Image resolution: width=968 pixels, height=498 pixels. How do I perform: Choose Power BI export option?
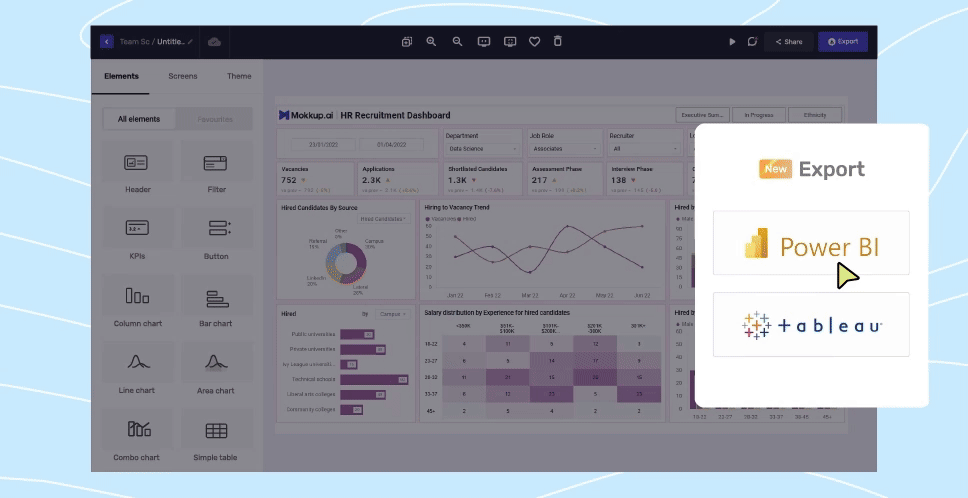[811, 246]
